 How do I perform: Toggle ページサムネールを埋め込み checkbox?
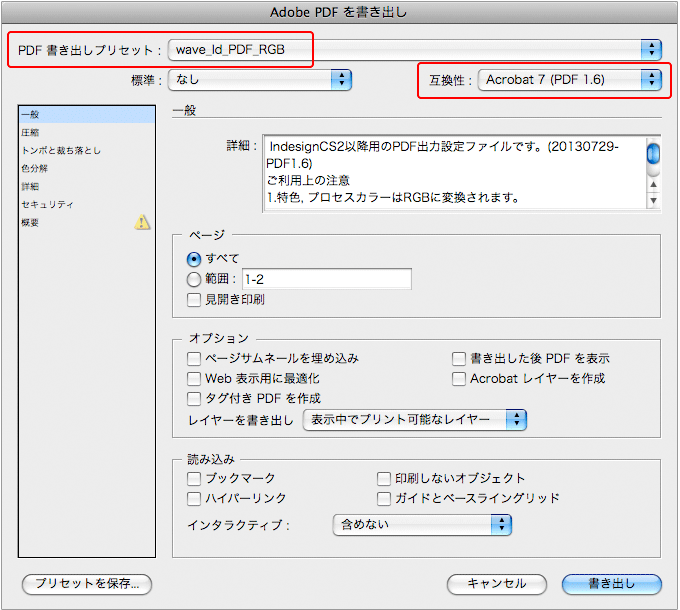point(194,358)
